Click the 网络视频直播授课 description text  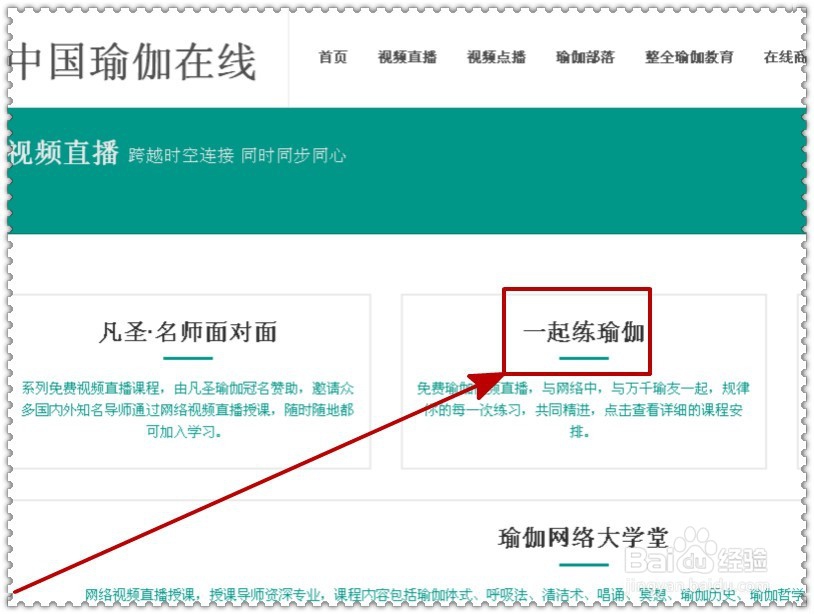(x=444, y=595)
